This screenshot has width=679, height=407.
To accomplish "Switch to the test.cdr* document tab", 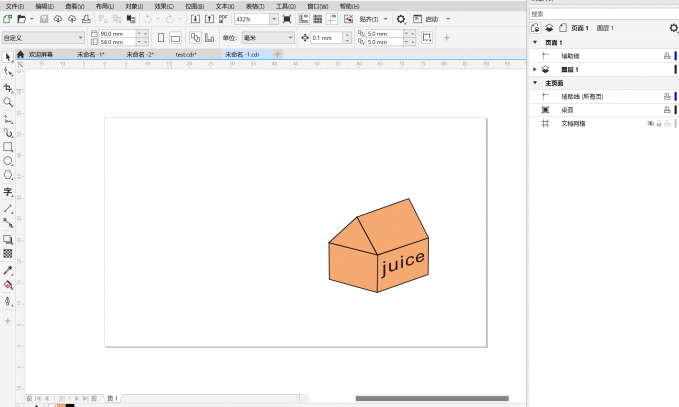I will (186, 55).
